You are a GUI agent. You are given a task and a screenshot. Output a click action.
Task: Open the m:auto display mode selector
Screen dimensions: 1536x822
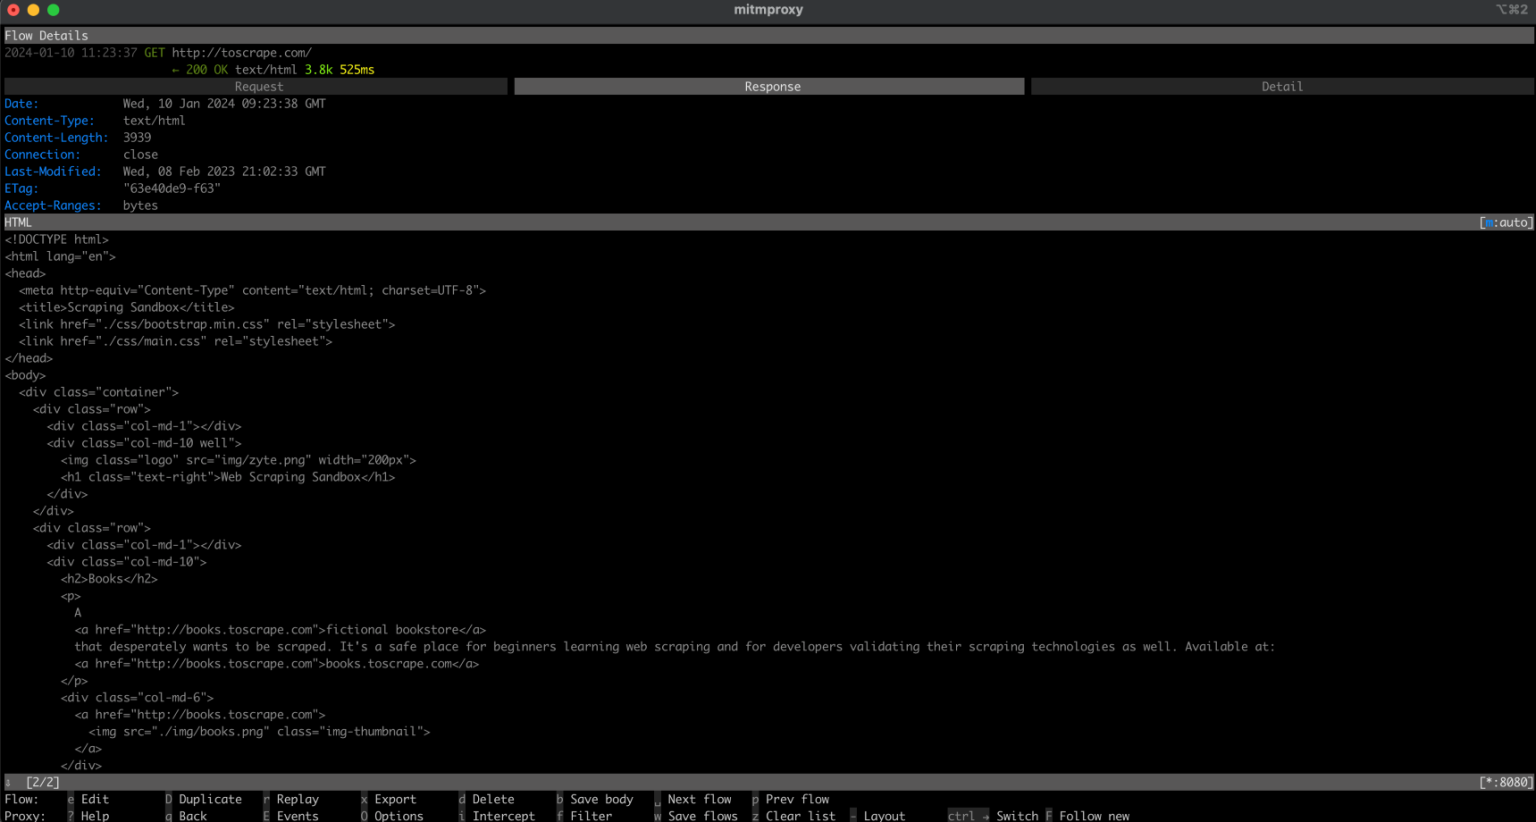pos(1506,222)
